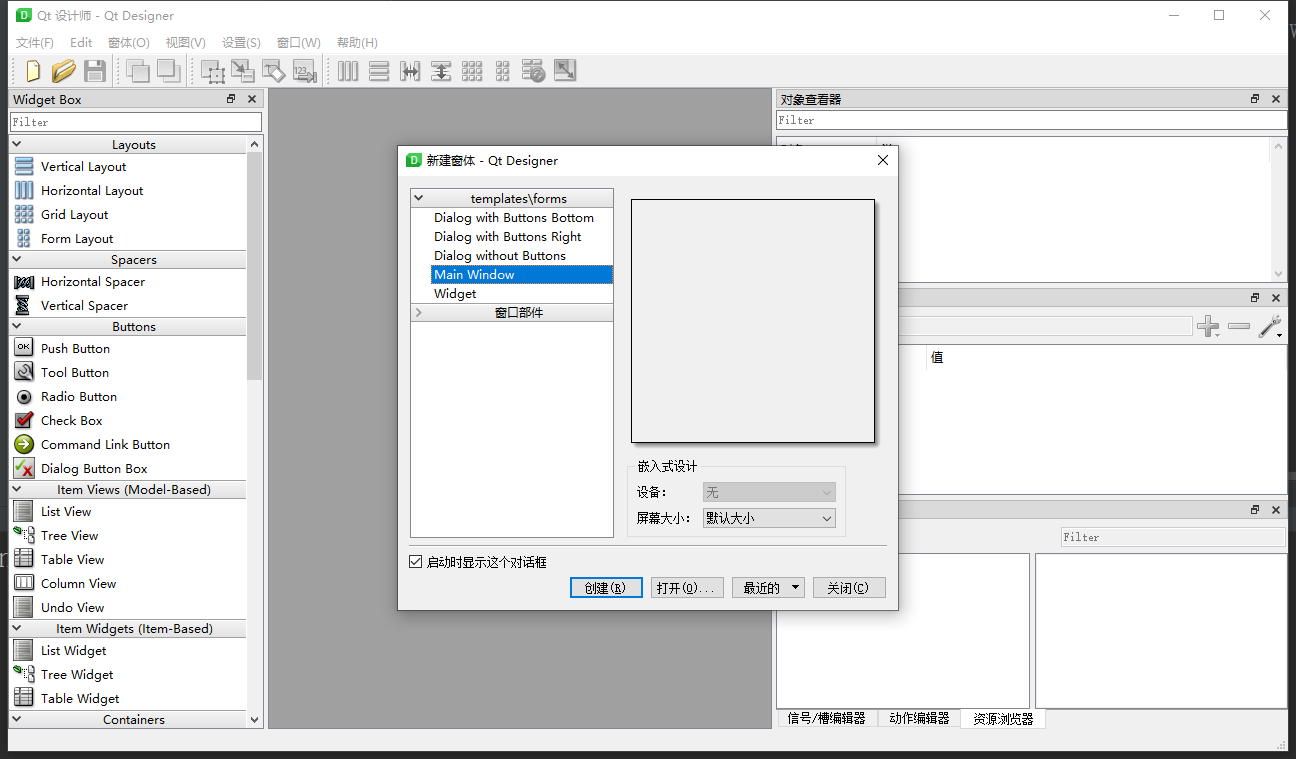Open the 屏幕大小 dropdown

(x=768, y=517)
